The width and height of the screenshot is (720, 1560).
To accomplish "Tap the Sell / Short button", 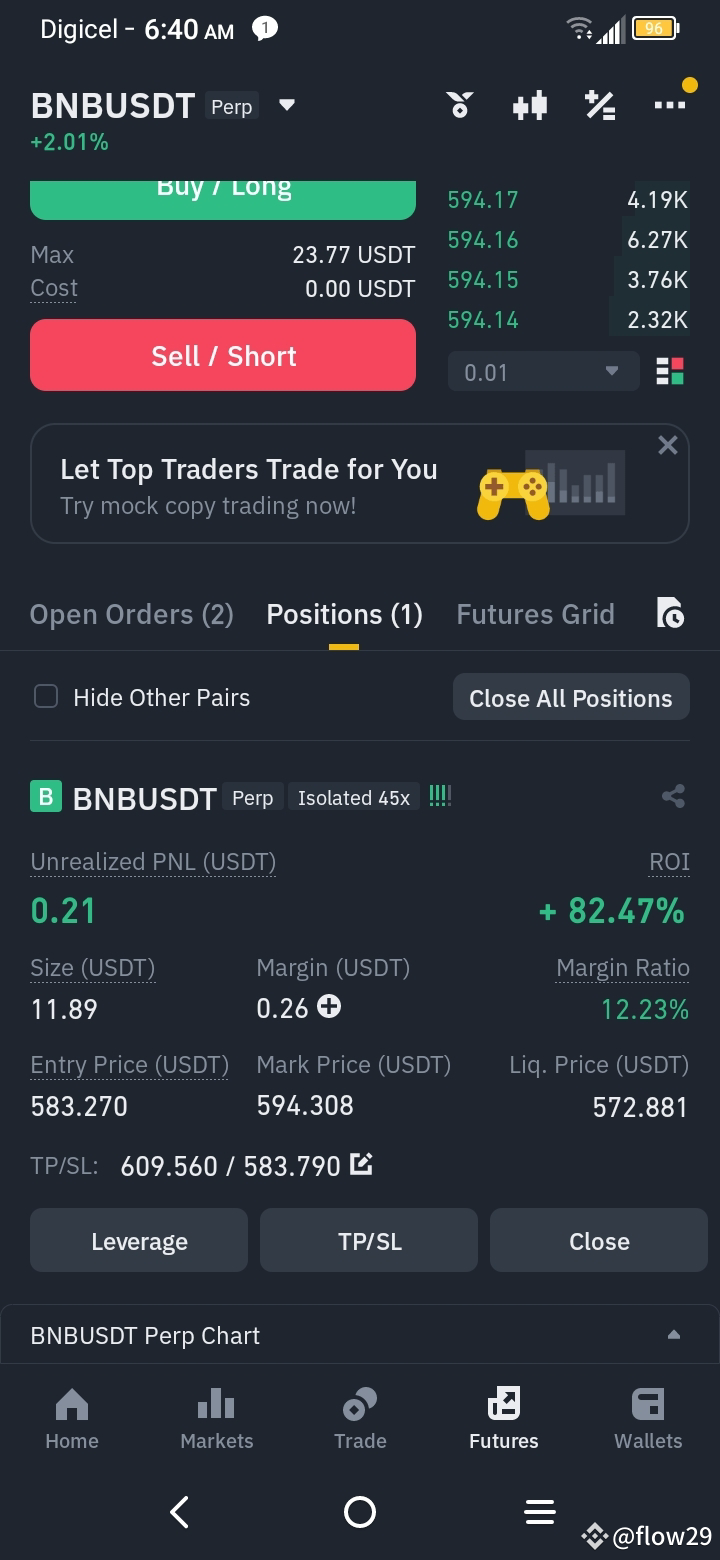I will tap(223, 355).
